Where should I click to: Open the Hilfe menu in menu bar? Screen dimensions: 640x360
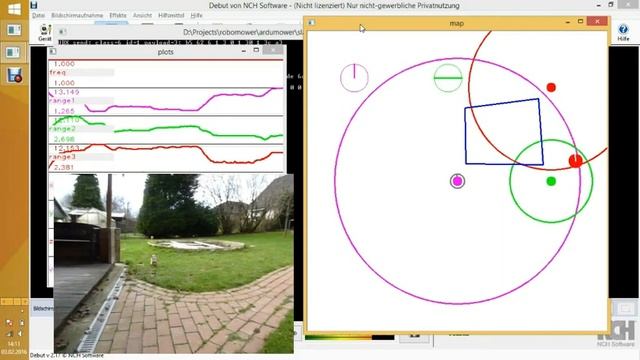pos(196,15)
